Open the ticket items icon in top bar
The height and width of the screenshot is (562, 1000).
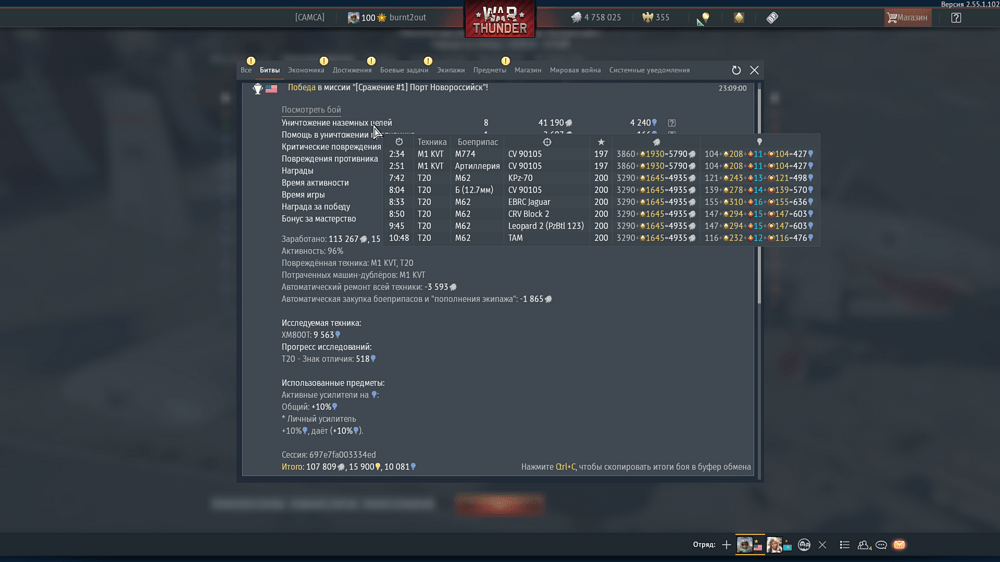[772, 18]
